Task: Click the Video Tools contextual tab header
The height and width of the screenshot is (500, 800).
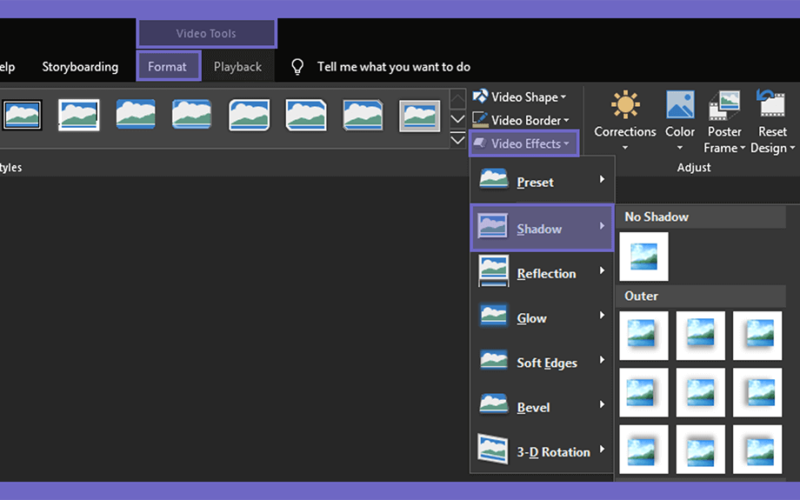Action: tap(206, 34)
